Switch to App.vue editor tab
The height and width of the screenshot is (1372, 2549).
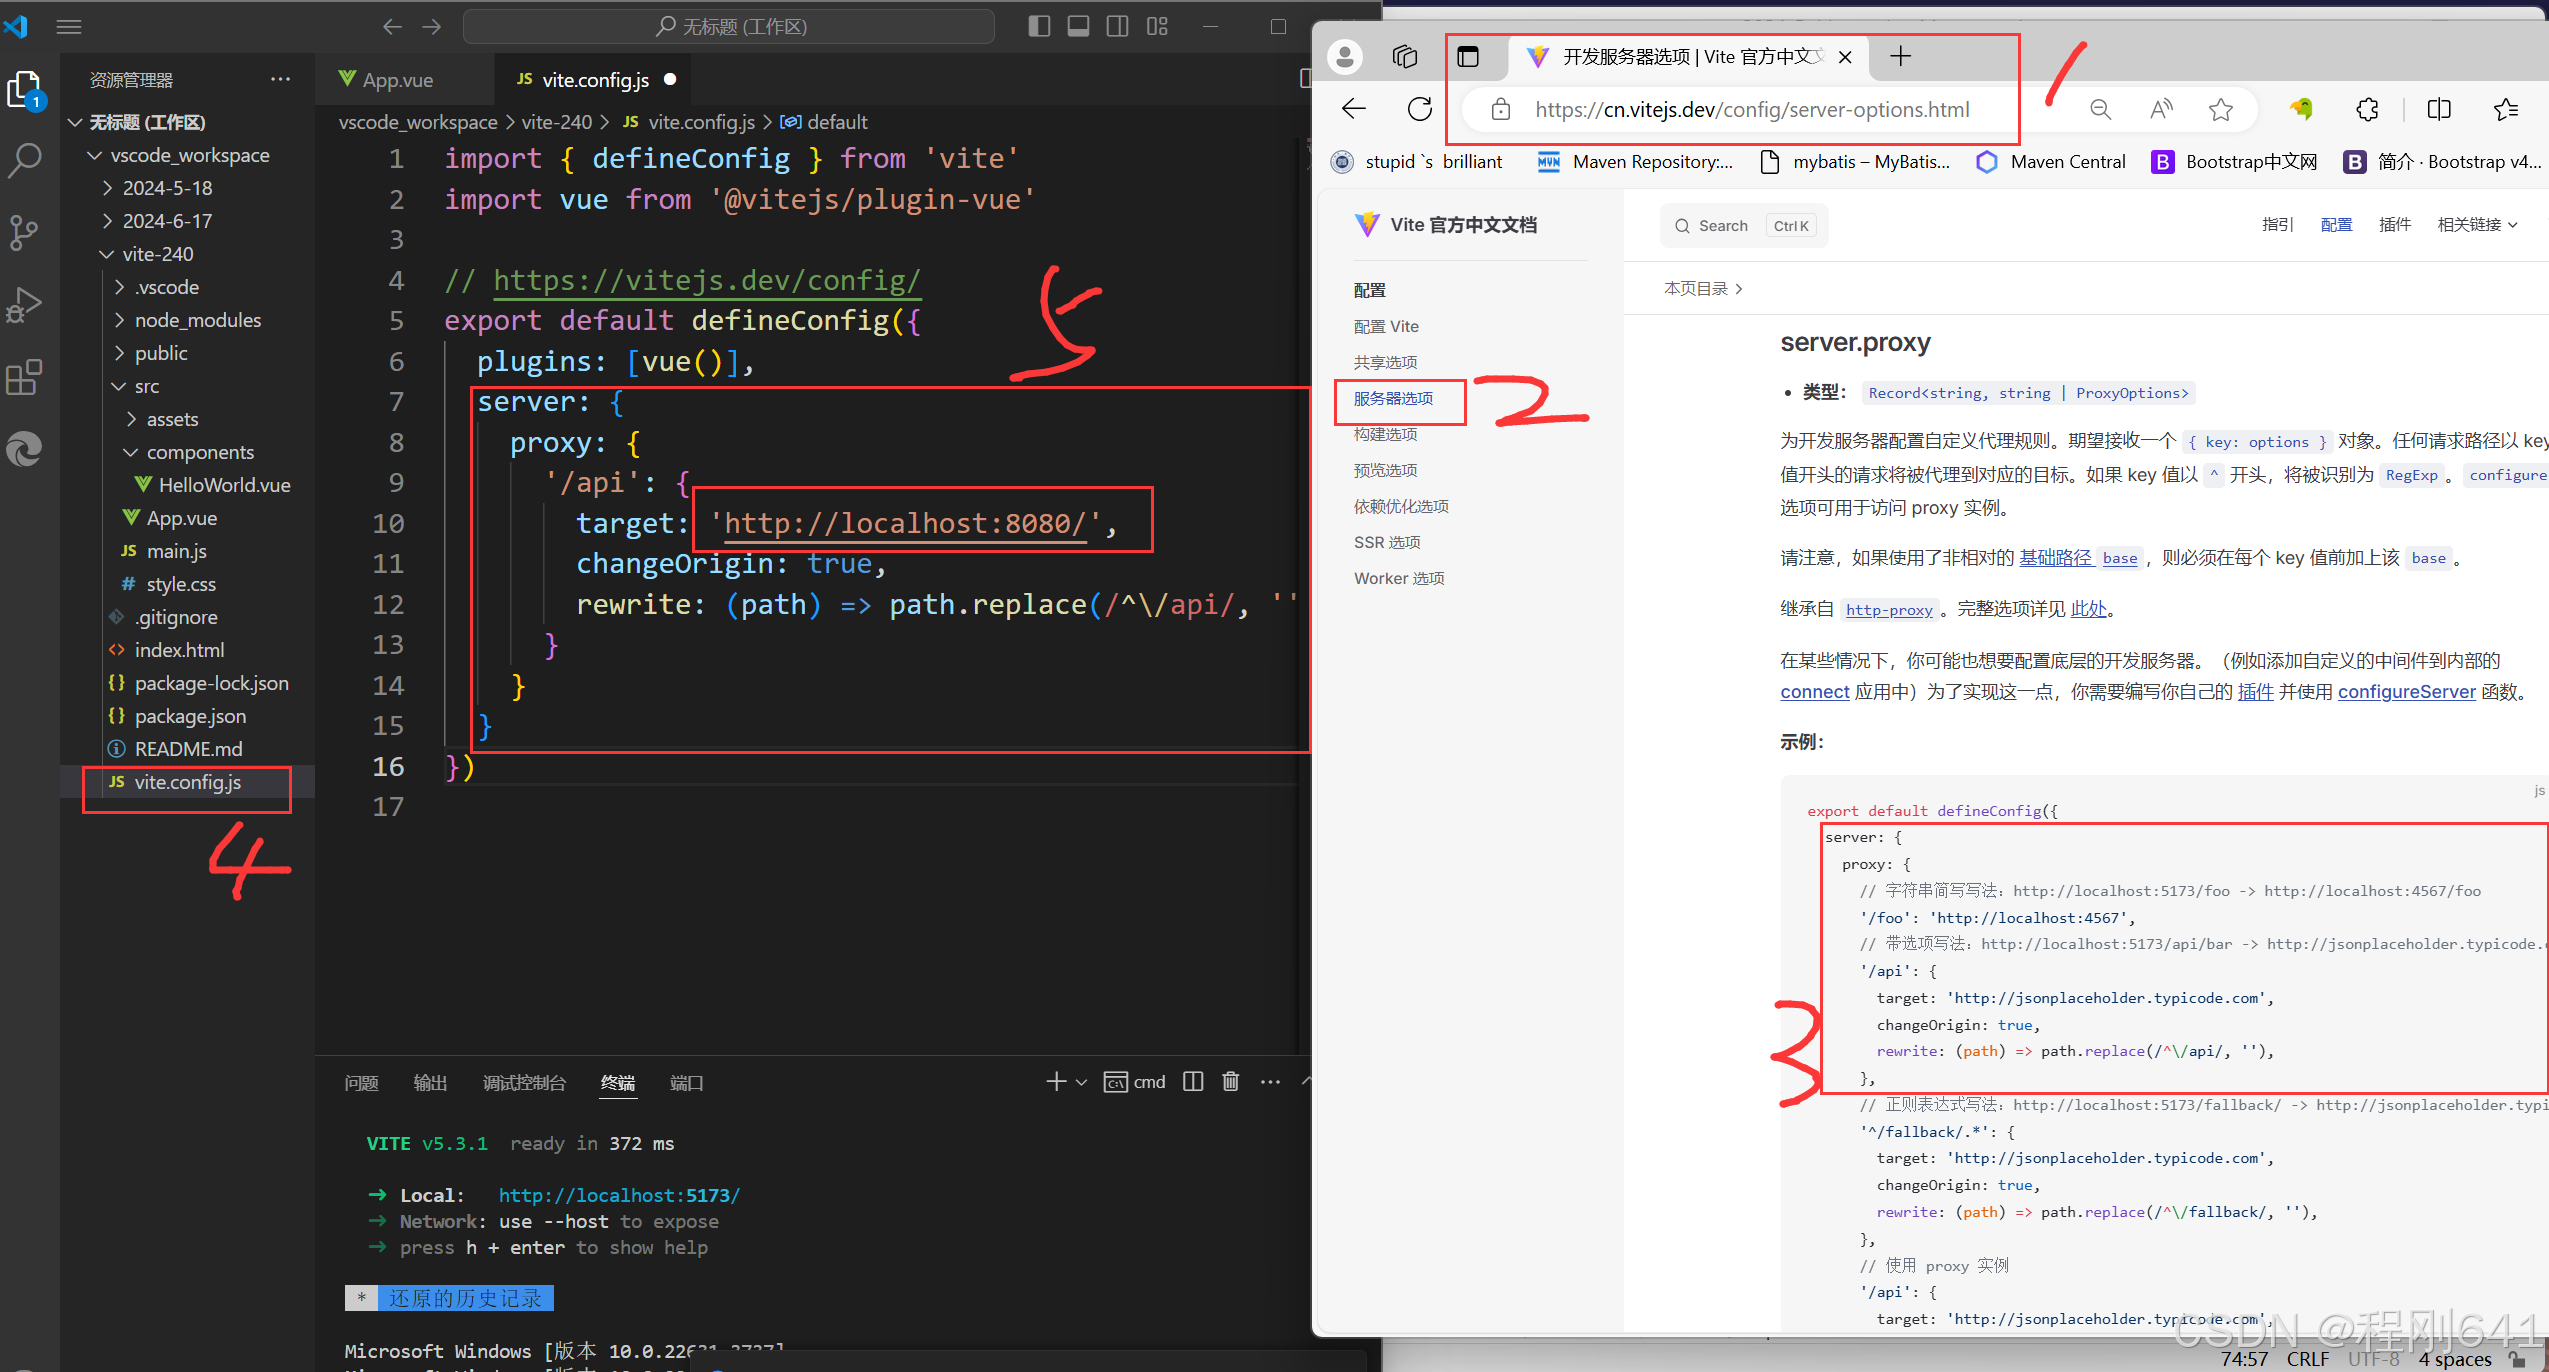pos(397,80)
